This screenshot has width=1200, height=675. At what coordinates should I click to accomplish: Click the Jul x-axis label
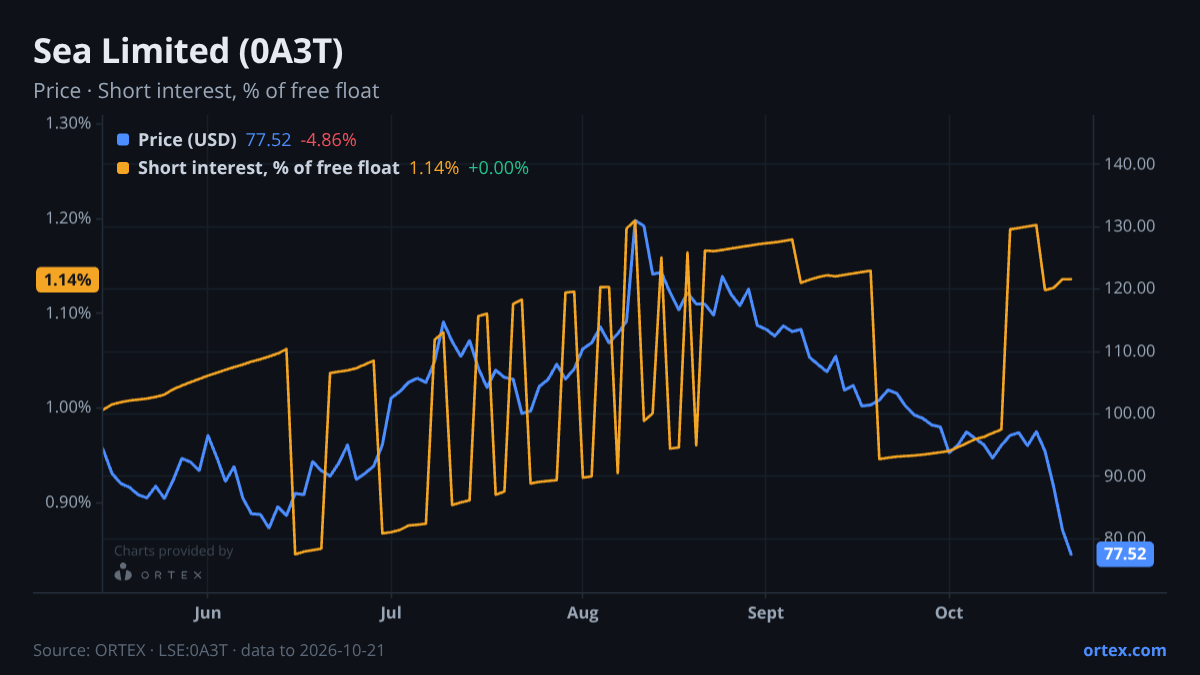pyautogui.click(x=391, y=612)
